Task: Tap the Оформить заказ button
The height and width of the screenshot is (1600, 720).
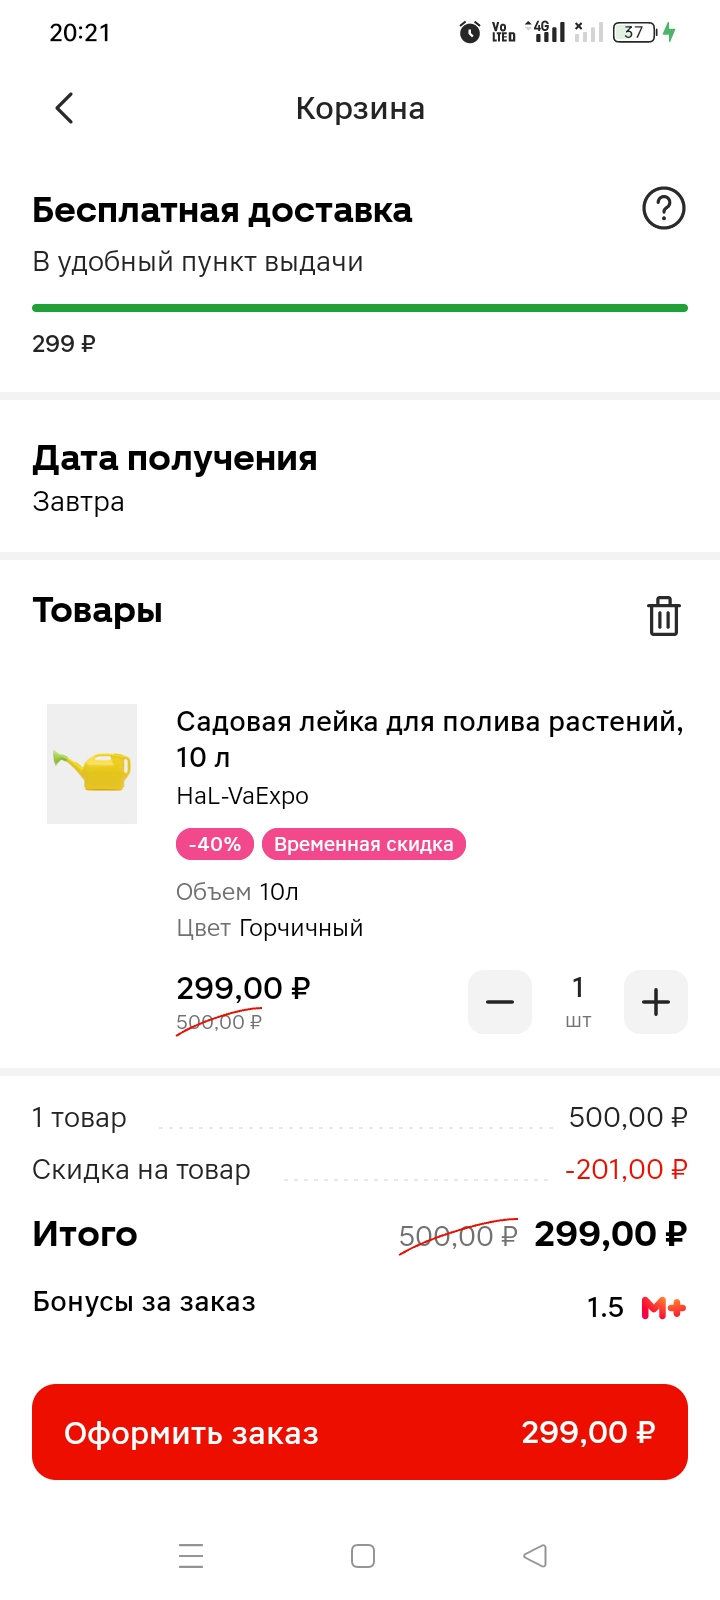Action: coord(360,1432)
